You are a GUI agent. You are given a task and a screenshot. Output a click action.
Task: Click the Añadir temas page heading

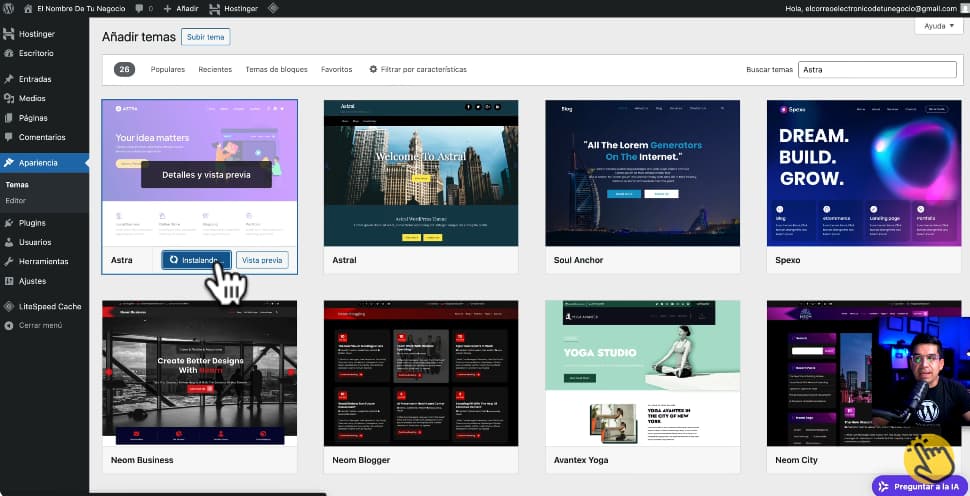139,37
